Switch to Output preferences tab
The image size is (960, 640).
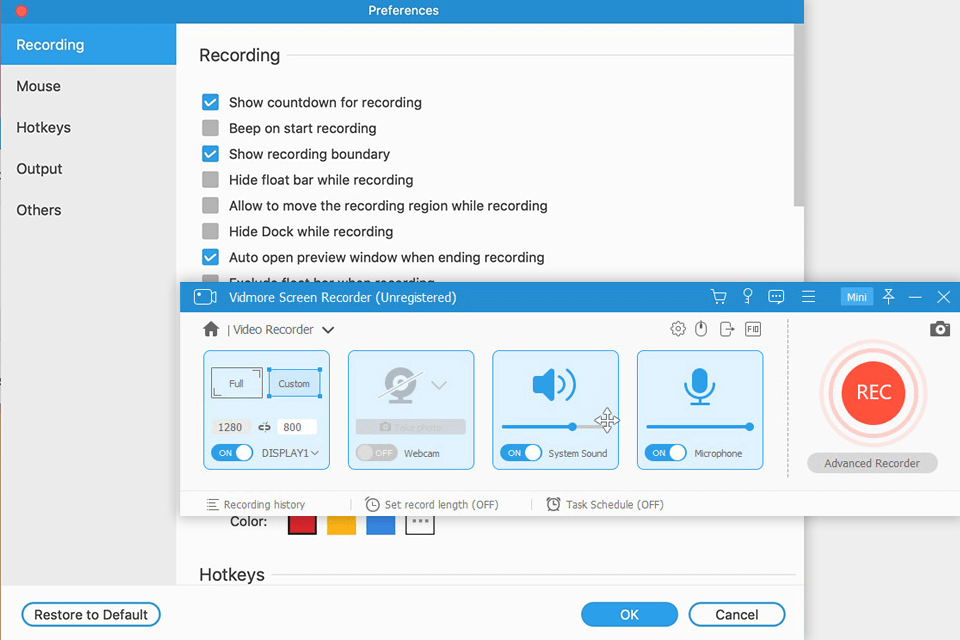89,169
